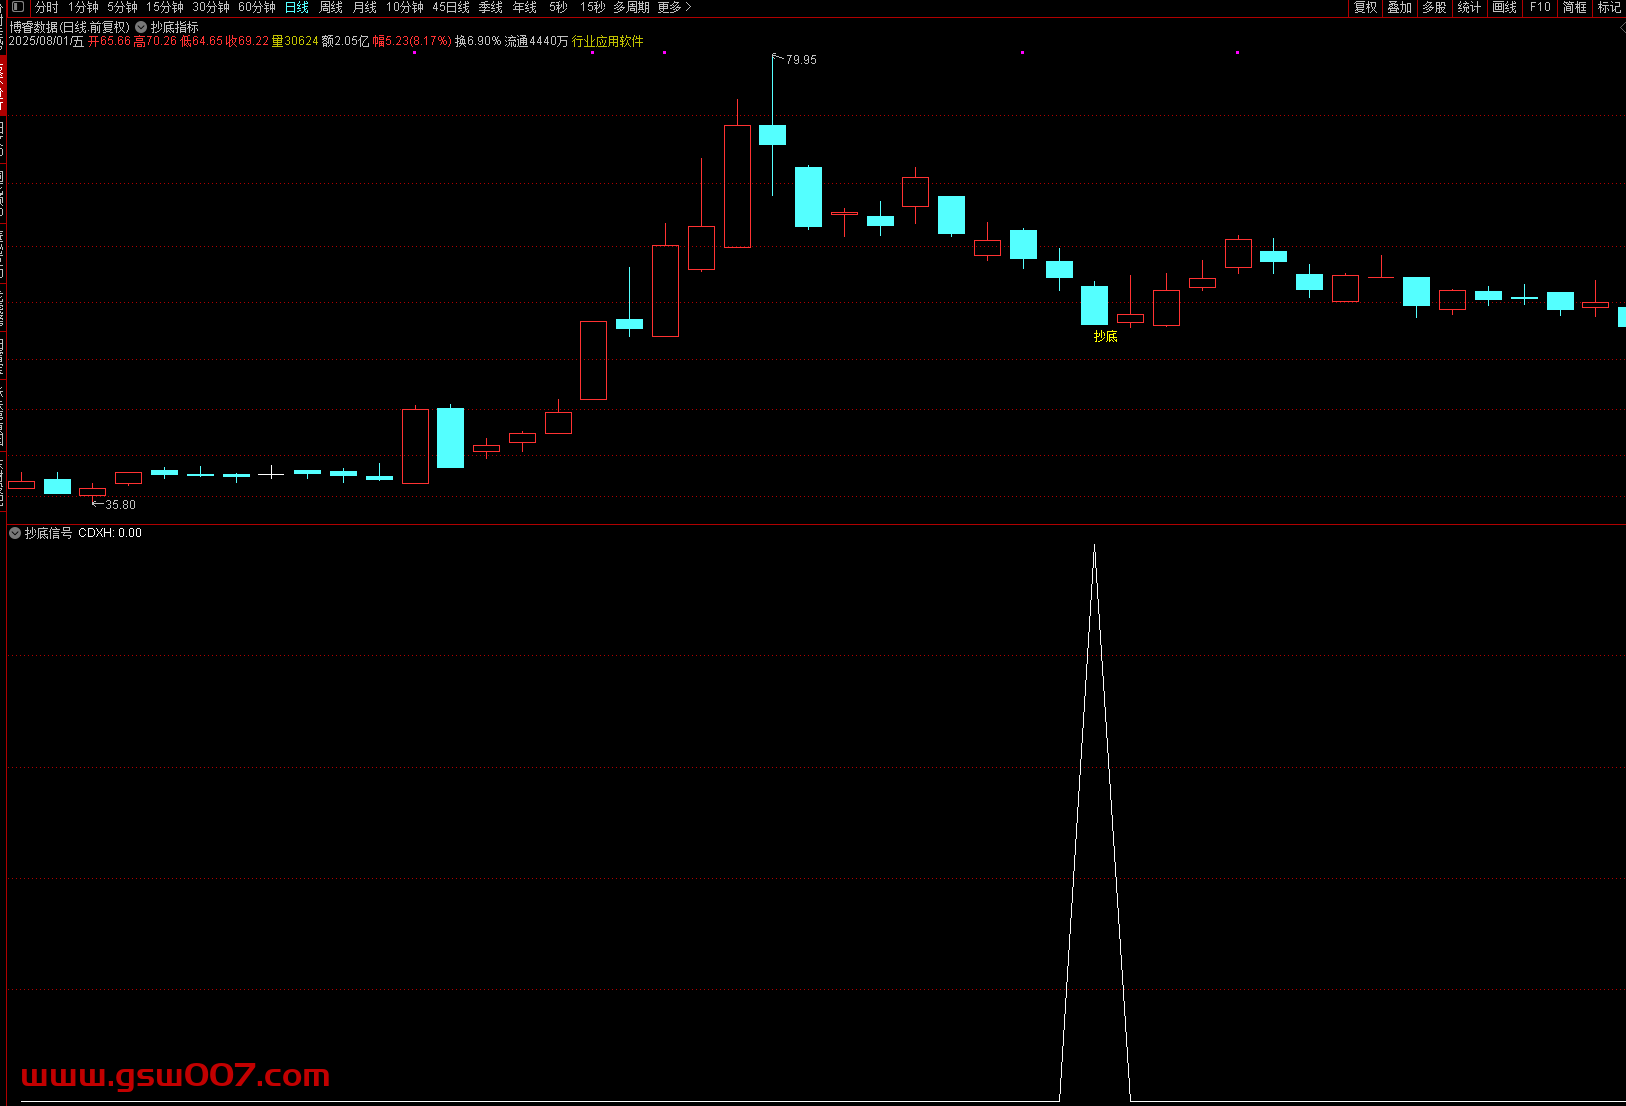The height and width of the screenshot is (1106, 1626).
Task: Click the 复权 button
Action: click(x=1365, y=7)
